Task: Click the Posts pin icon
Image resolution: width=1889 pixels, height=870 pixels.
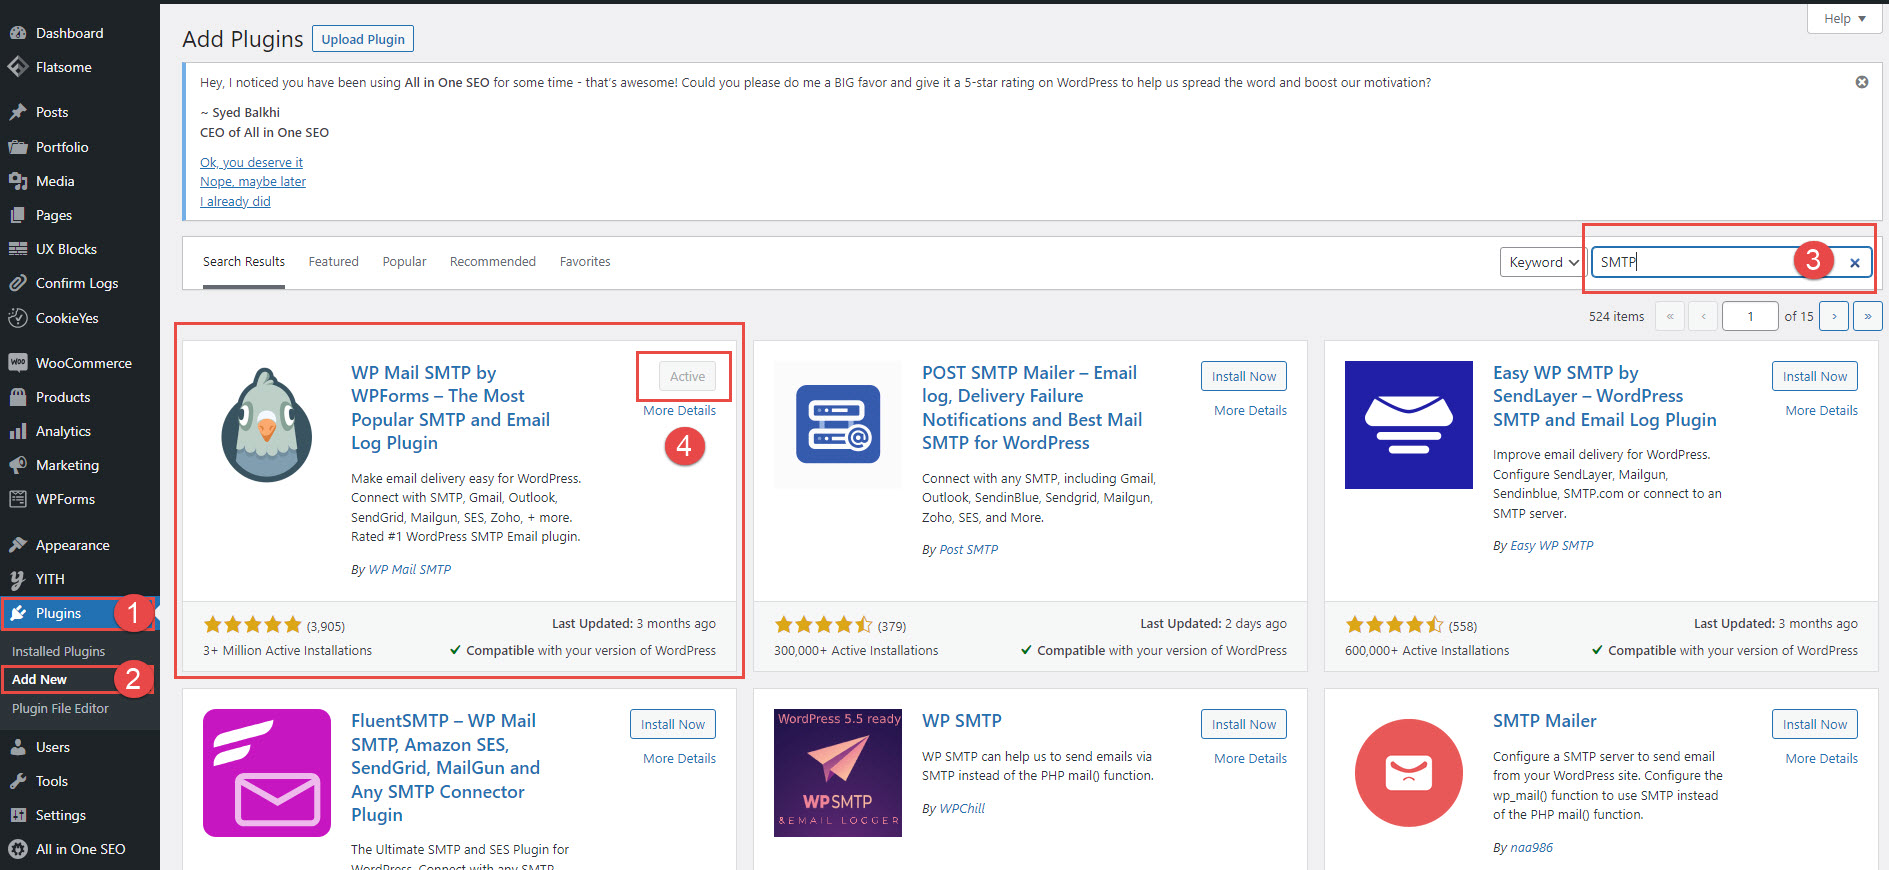Action: pyautogui.click(x=17, y=112)
